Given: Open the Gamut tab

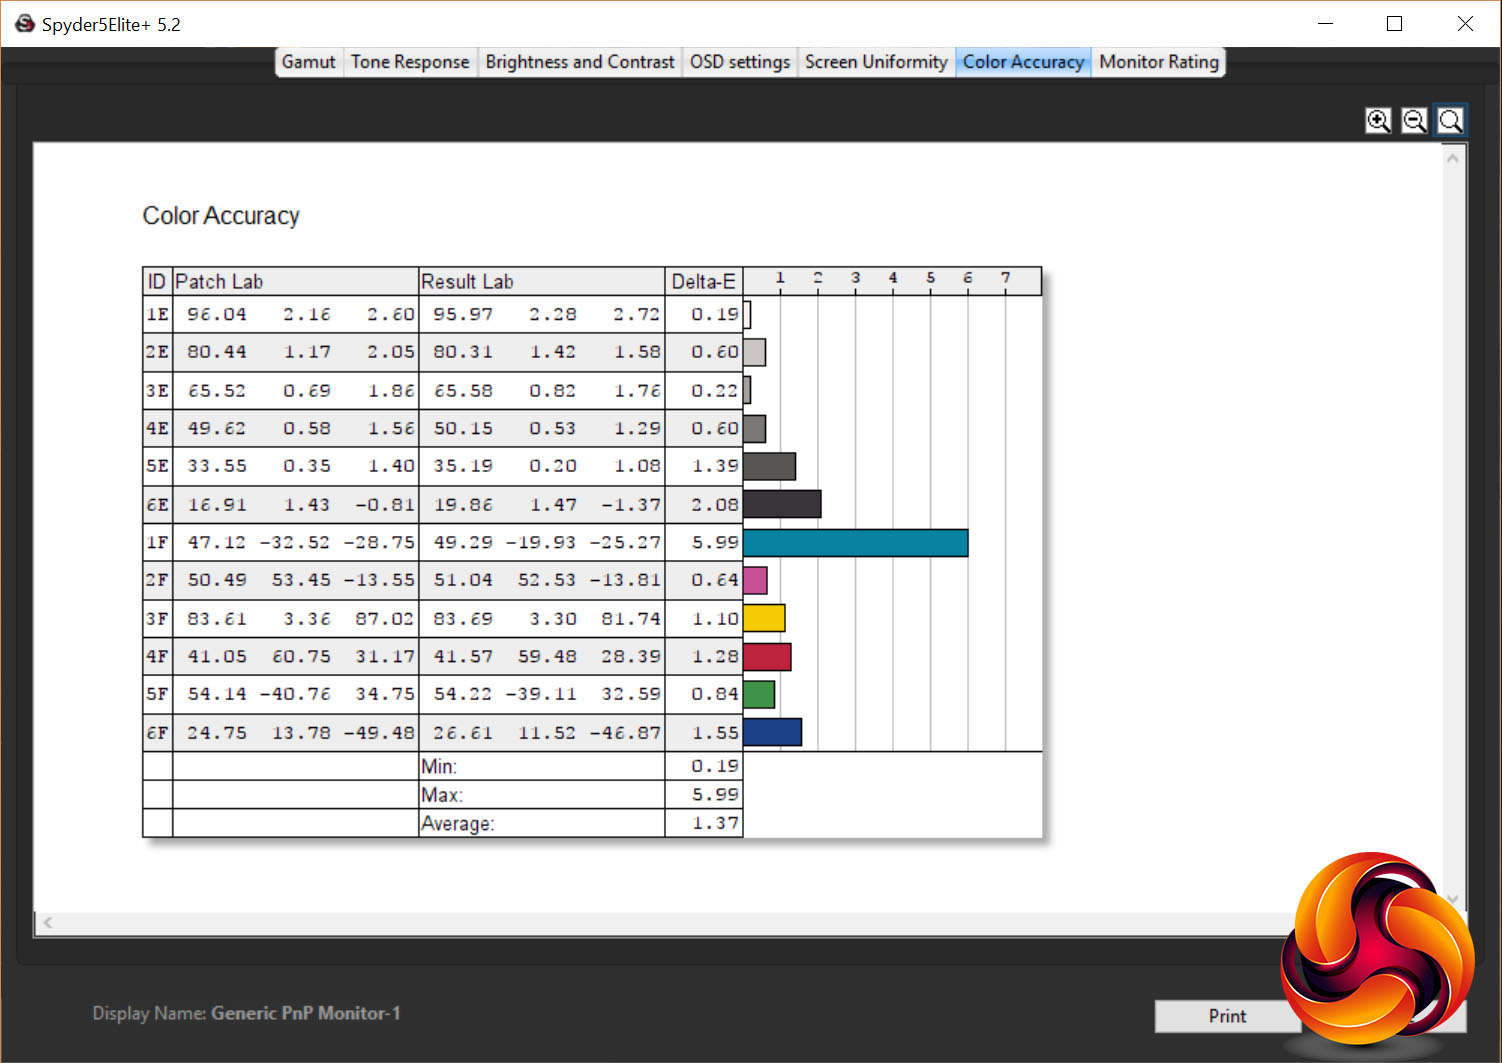Looking at the screenshot, I should point(308,62).
